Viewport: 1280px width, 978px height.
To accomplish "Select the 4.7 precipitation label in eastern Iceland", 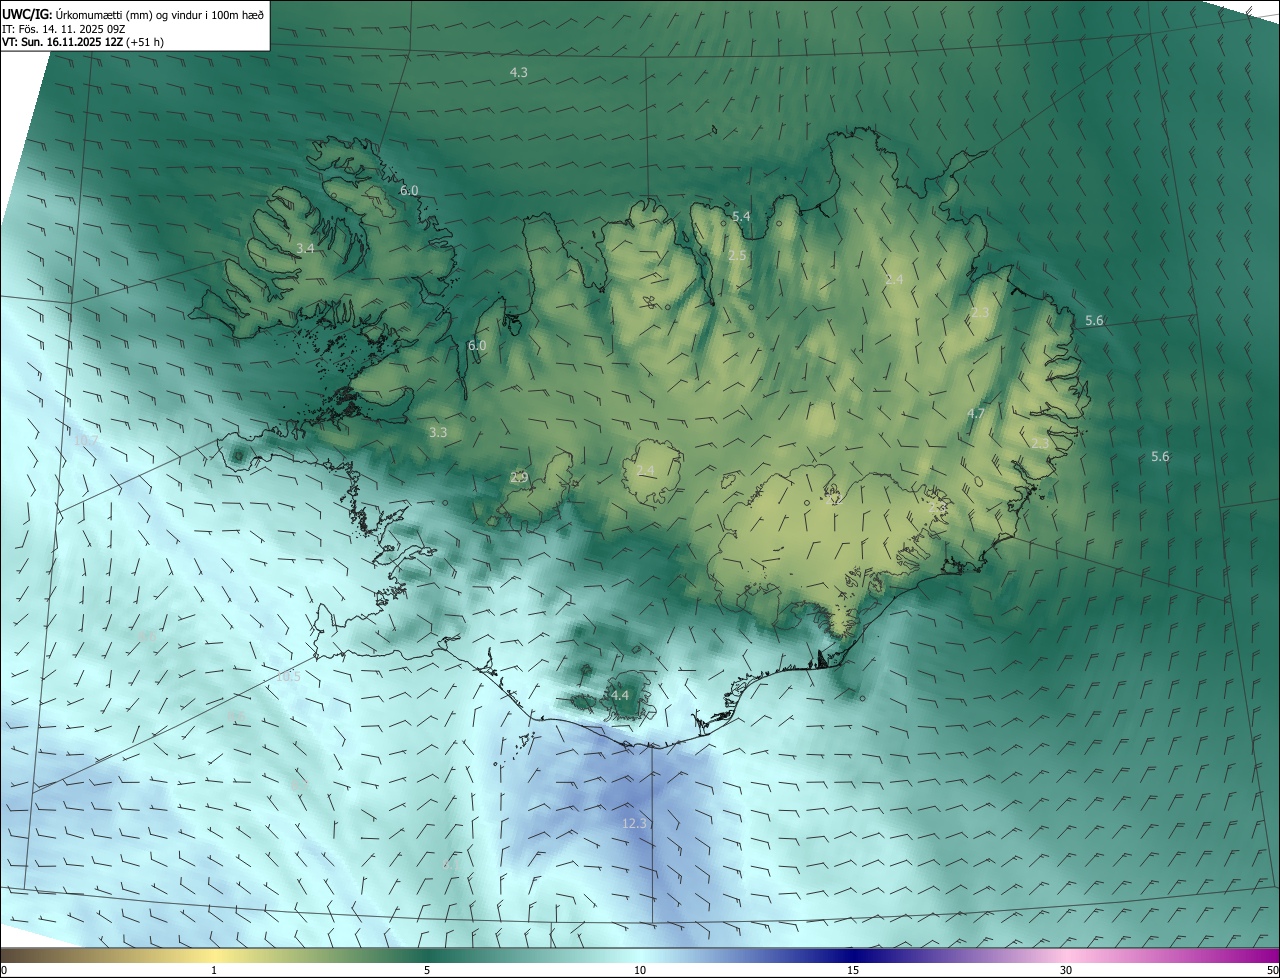I will coord(976,413).
